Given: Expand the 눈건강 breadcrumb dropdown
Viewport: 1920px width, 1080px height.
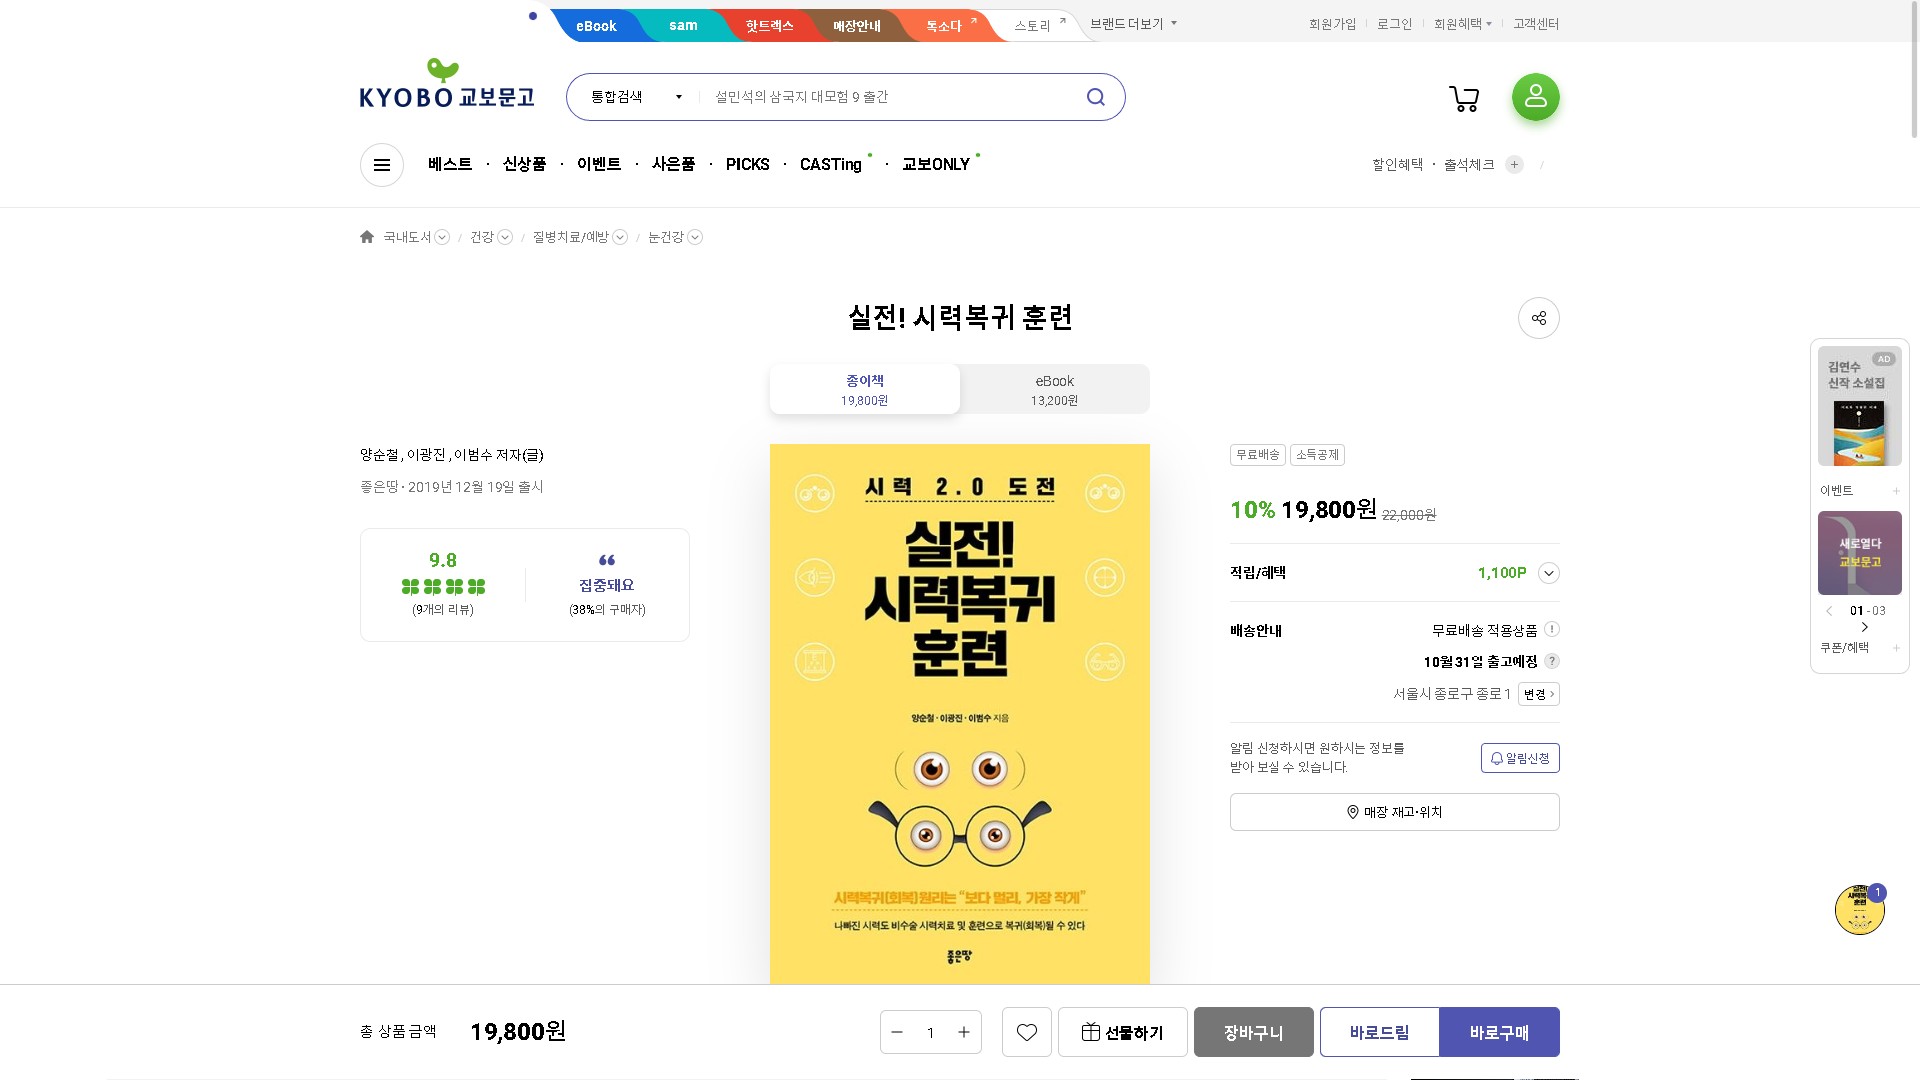Looking at the screenshot, I should (695, 237).
